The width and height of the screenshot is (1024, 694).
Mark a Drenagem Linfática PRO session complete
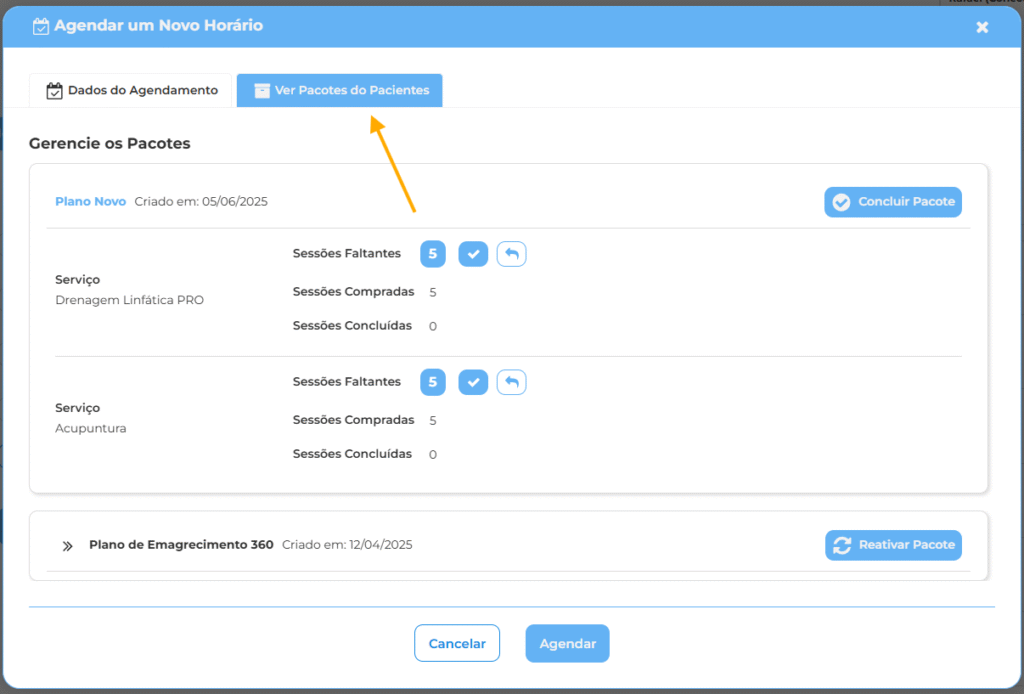[x=473, y=254]
